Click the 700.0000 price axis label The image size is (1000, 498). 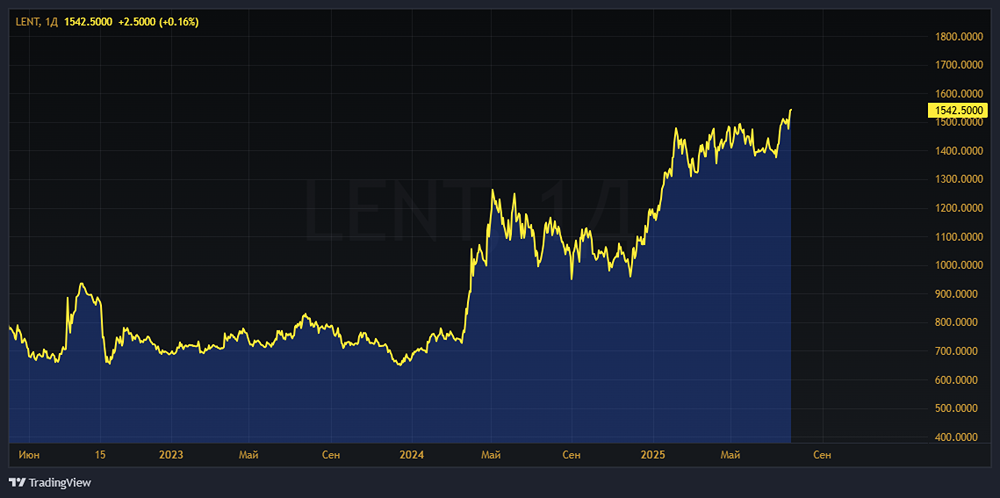(959, 351)
